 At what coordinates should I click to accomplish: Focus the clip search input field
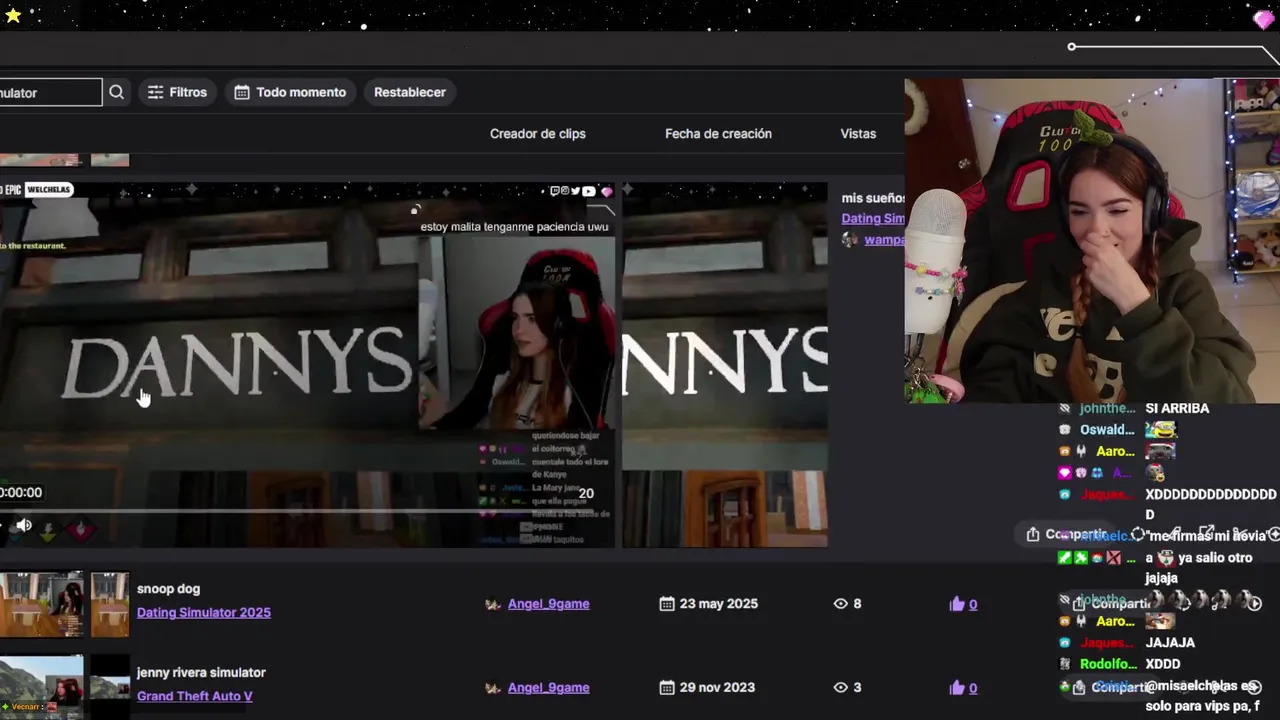coord(50,92)
